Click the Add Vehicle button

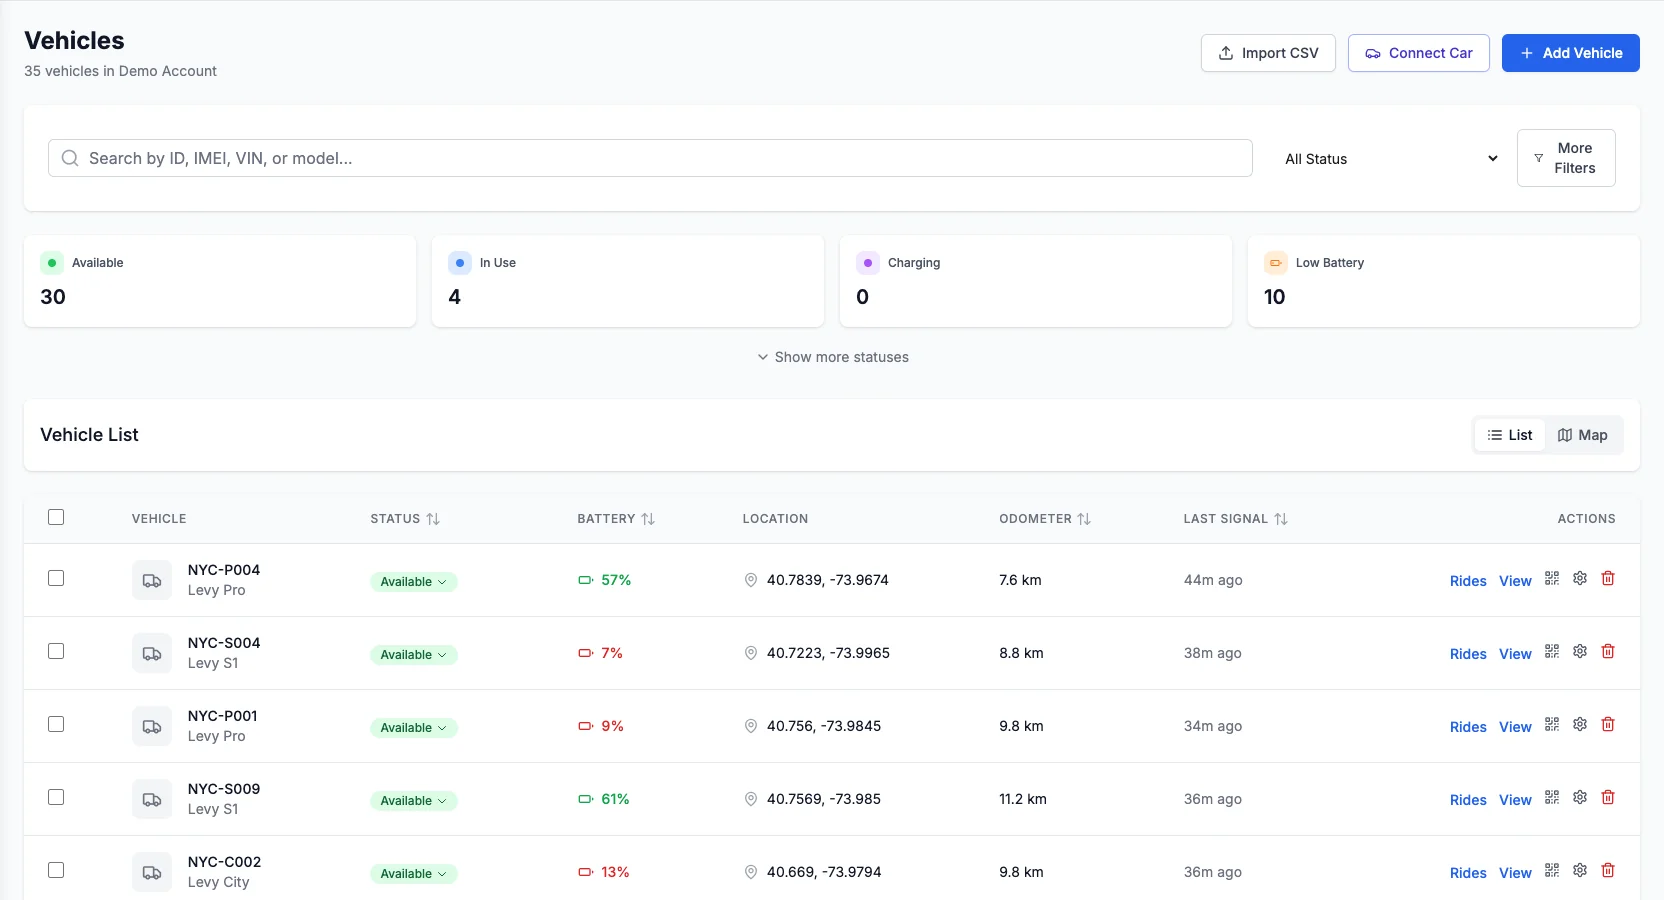[1571, 53]
